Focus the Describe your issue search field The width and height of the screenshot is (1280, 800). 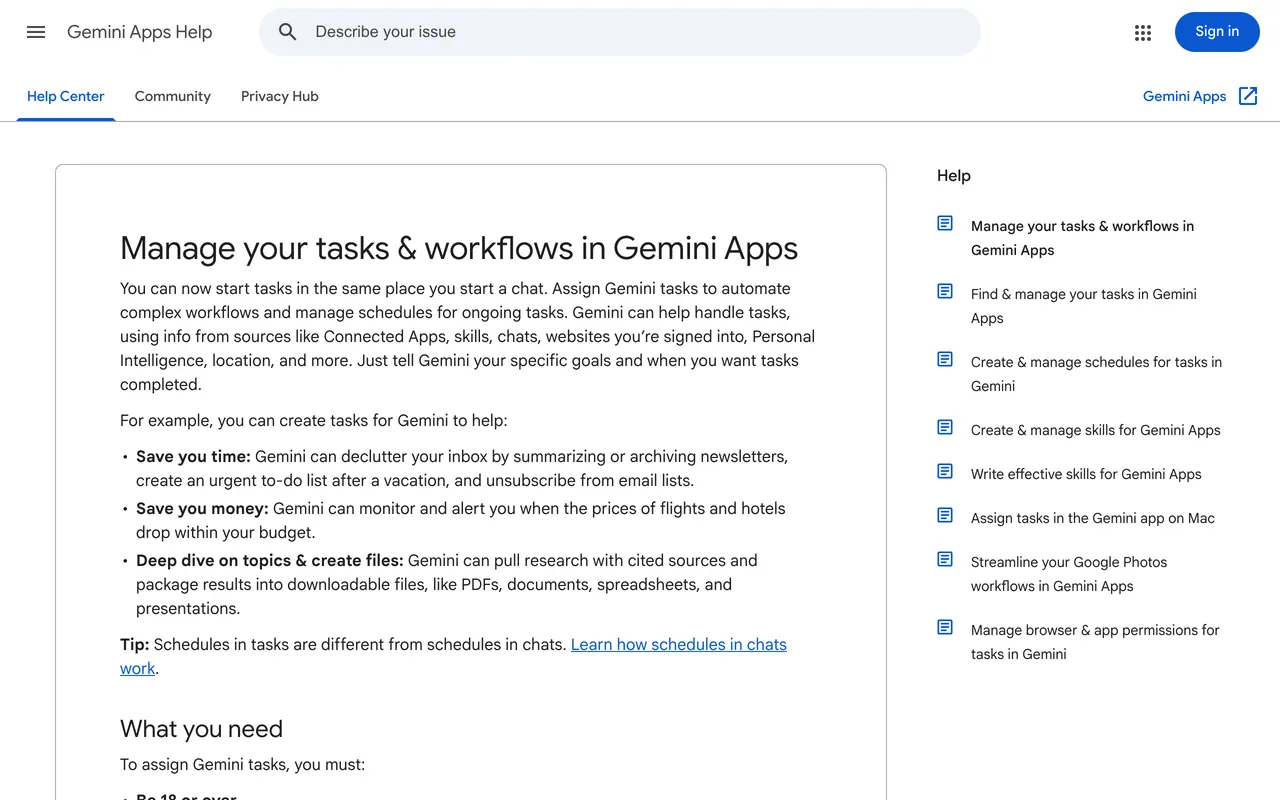coord(620,32)
